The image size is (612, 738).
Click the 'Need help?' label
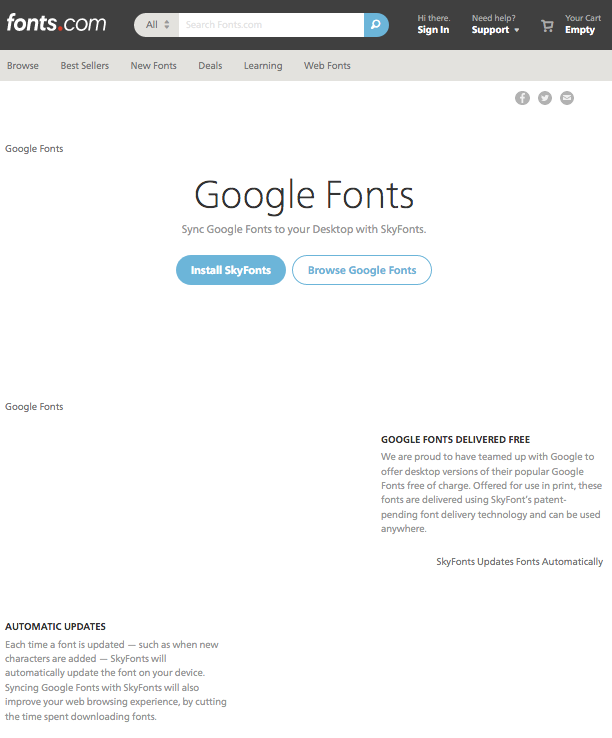point(493,18)
